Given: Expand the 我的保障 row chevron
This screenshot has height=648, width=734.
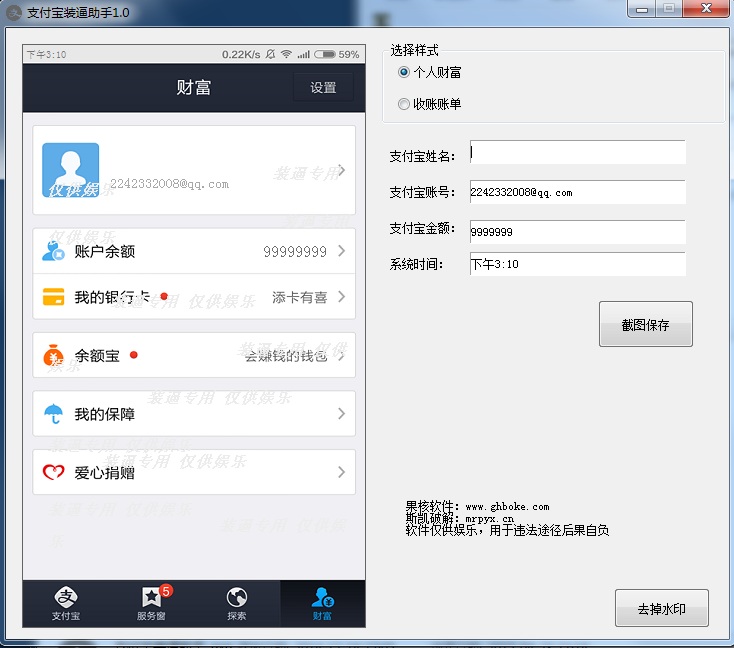Looking at the screenshot, I should (341, 414).
